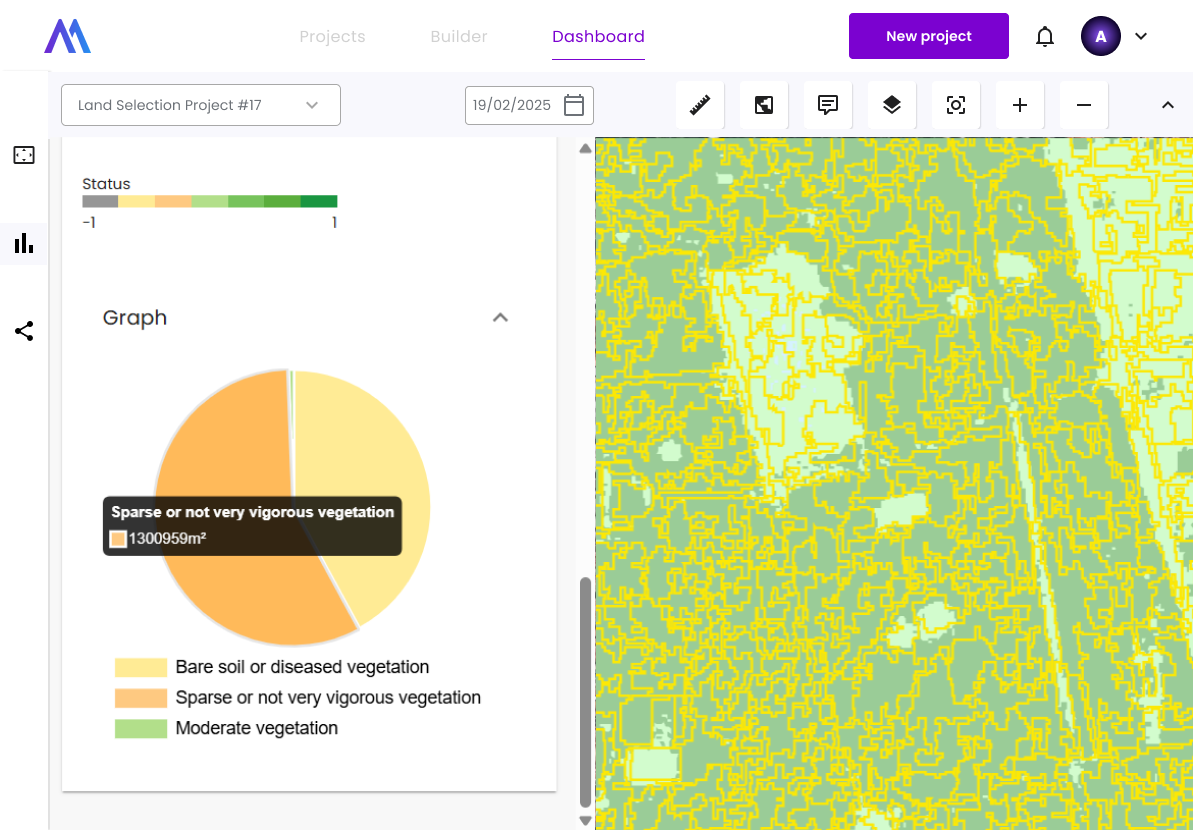Open the comments annotation tool
This screenshot has width=1193, height=830.
tap(828, 105)
